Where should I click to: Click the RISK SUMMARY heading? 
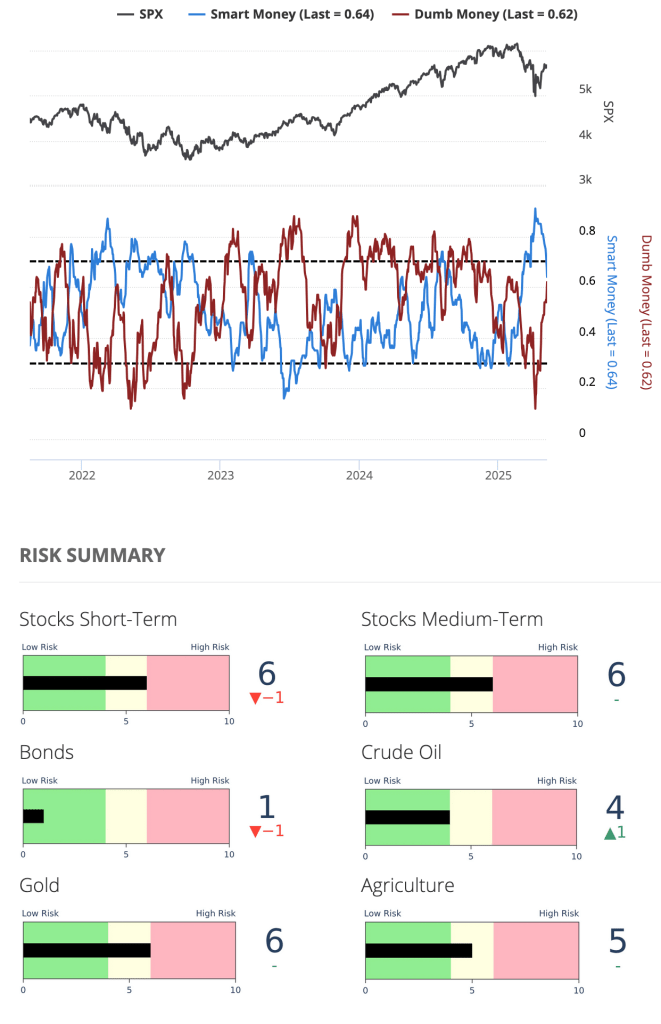(x=92, y=555)
